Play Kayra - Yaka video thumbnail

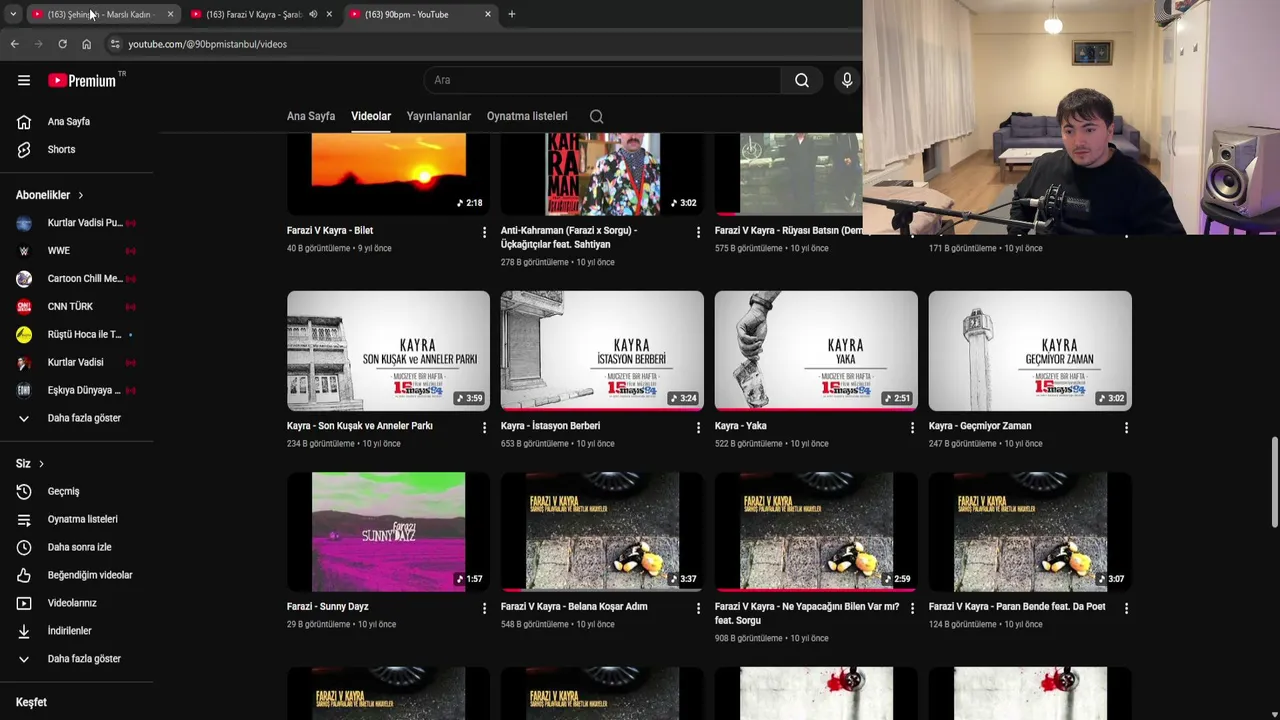(816, 351)
